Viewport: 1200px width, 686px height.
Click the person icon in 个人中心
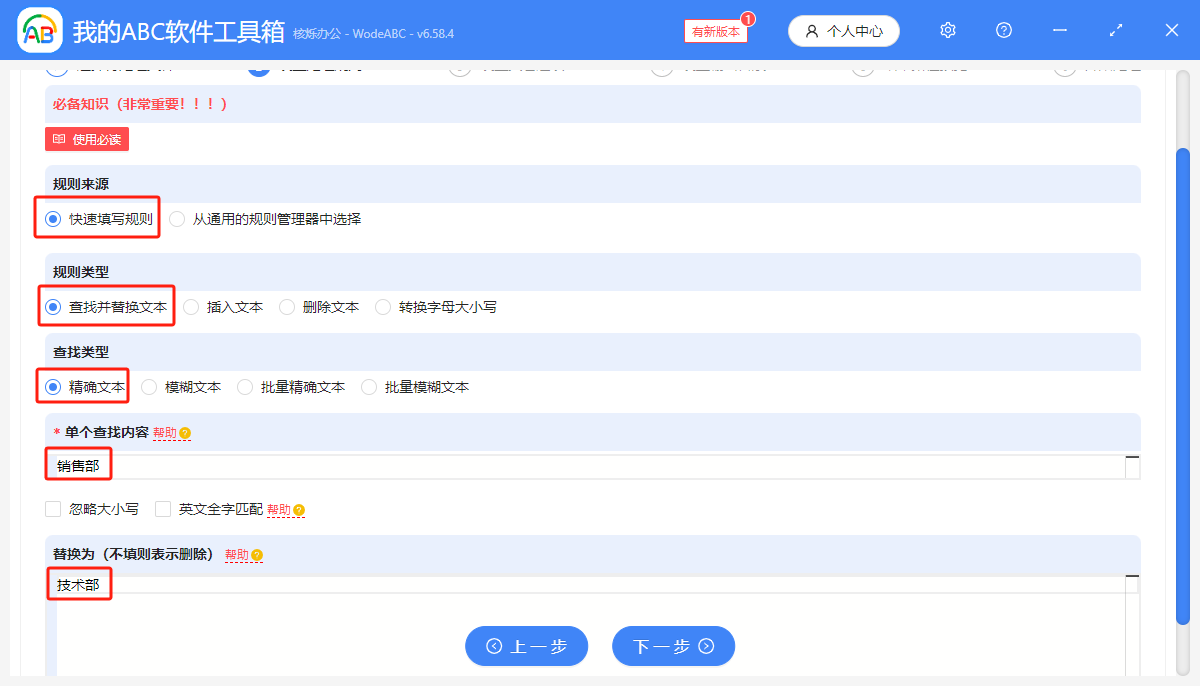(x=812, y=30)
